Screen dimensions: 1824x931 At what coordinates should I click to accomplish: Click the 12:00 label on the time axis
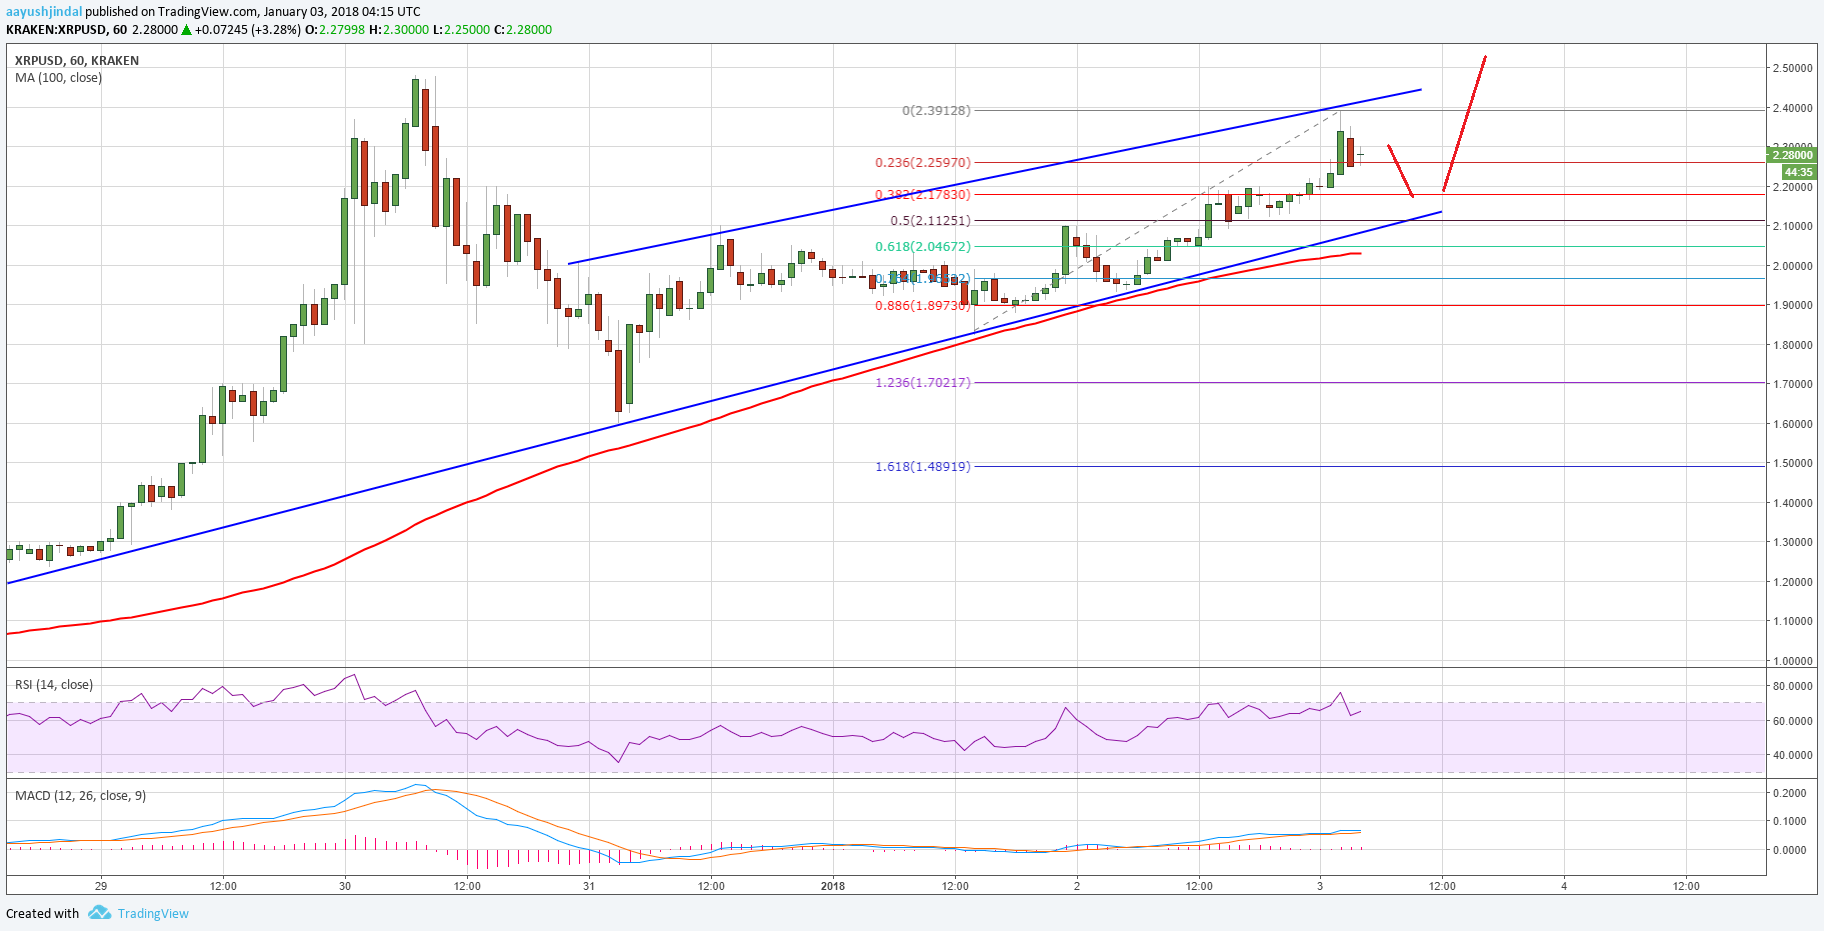pyautogui.click(x=224, y=885)
